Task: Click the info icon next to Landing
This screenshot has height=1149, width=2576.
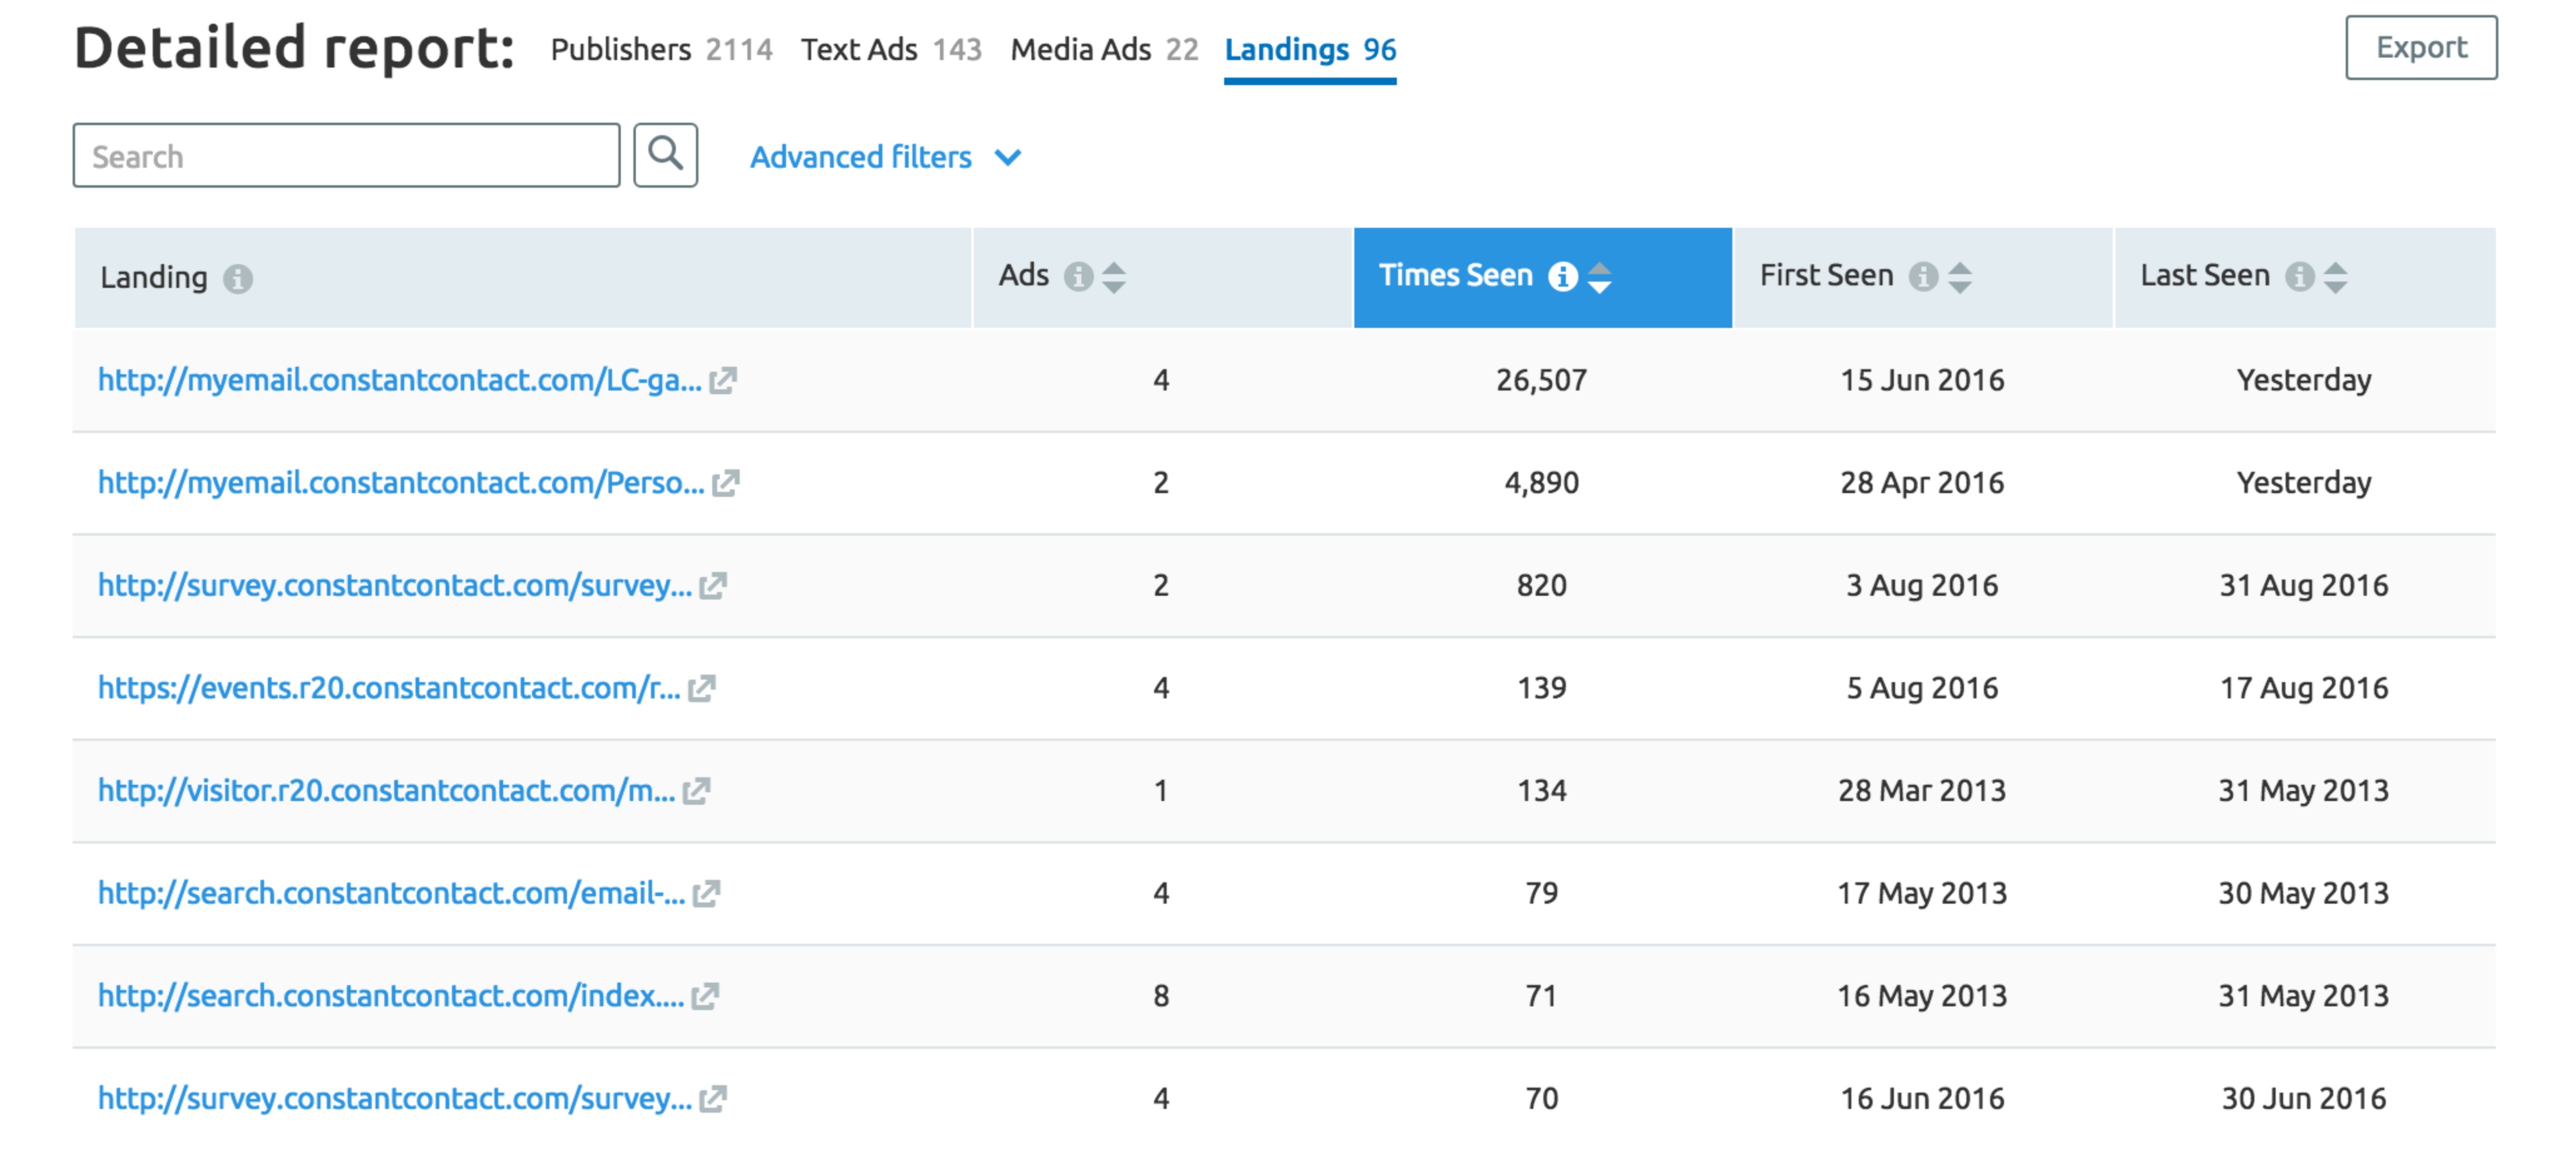Action: [237, 278]
